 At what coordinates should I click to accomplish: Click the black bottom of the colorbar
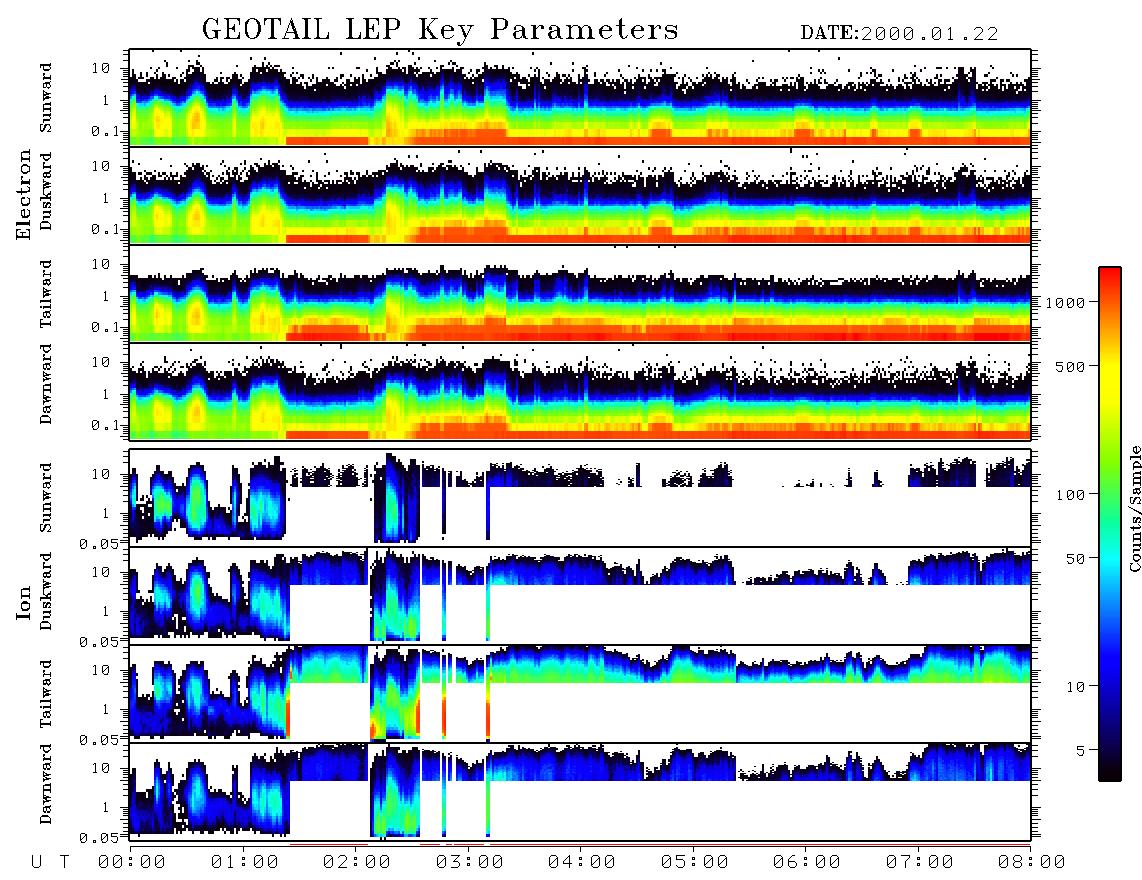click(1109, 772)
